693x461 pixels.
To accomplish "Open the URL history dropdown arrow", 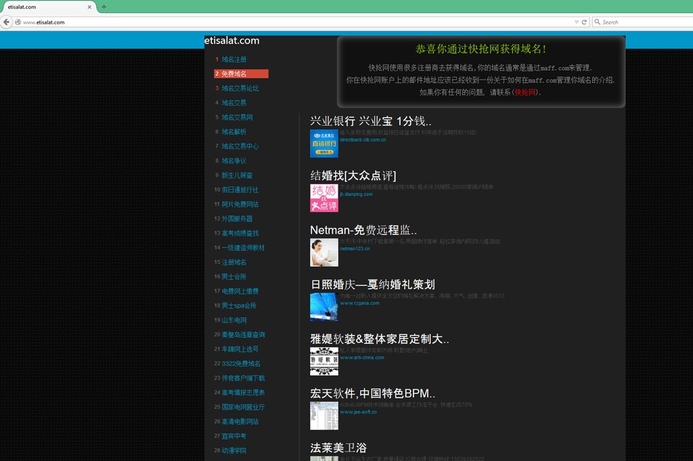I will 576,22.
